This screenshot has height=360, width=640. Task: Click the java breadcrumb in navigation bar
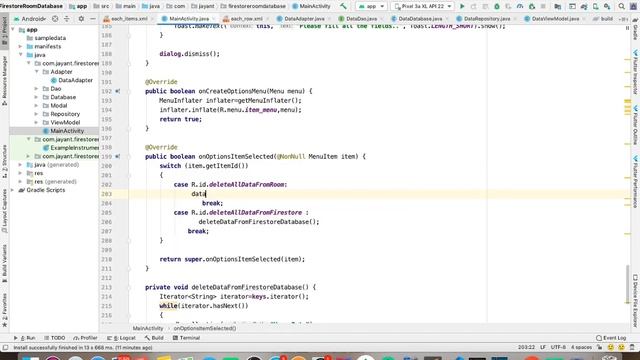[151, 6]
